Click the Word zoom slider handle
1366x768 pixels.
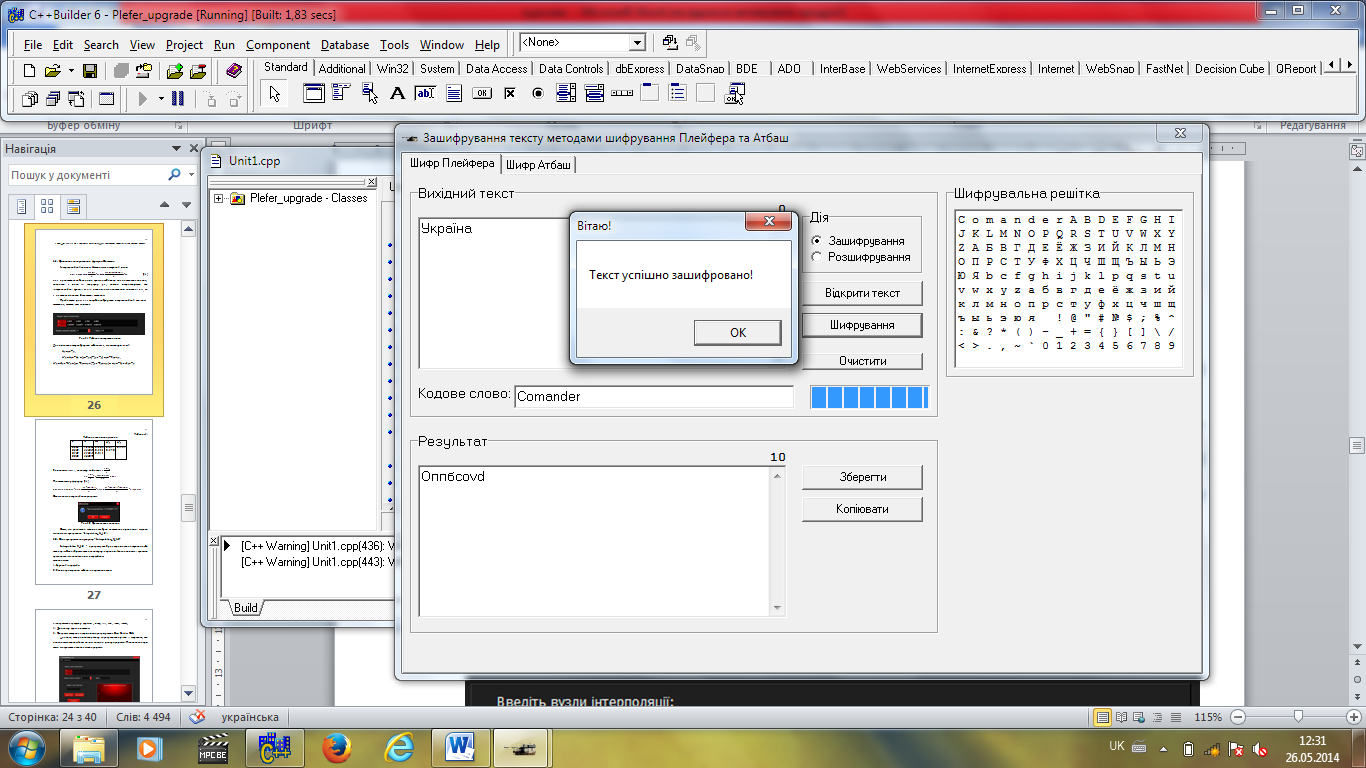coord(1298,716)
